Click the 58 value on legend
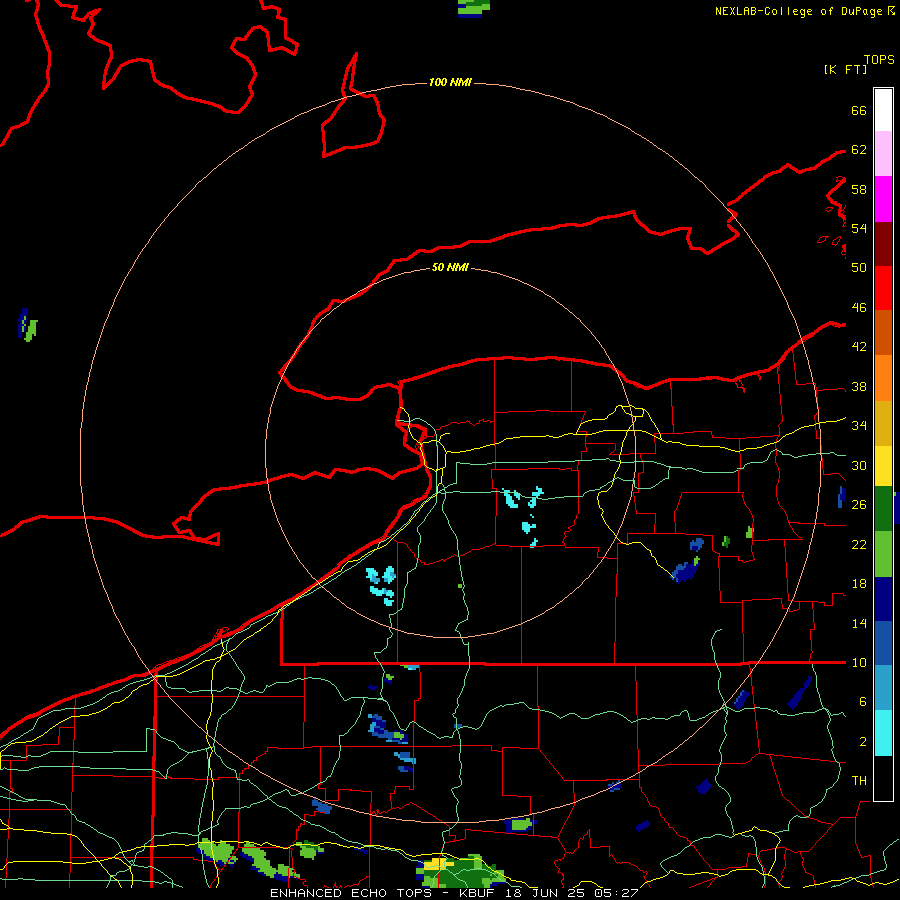Image resolution: width=900 pixels, height=900 pixels. point(859,189)
